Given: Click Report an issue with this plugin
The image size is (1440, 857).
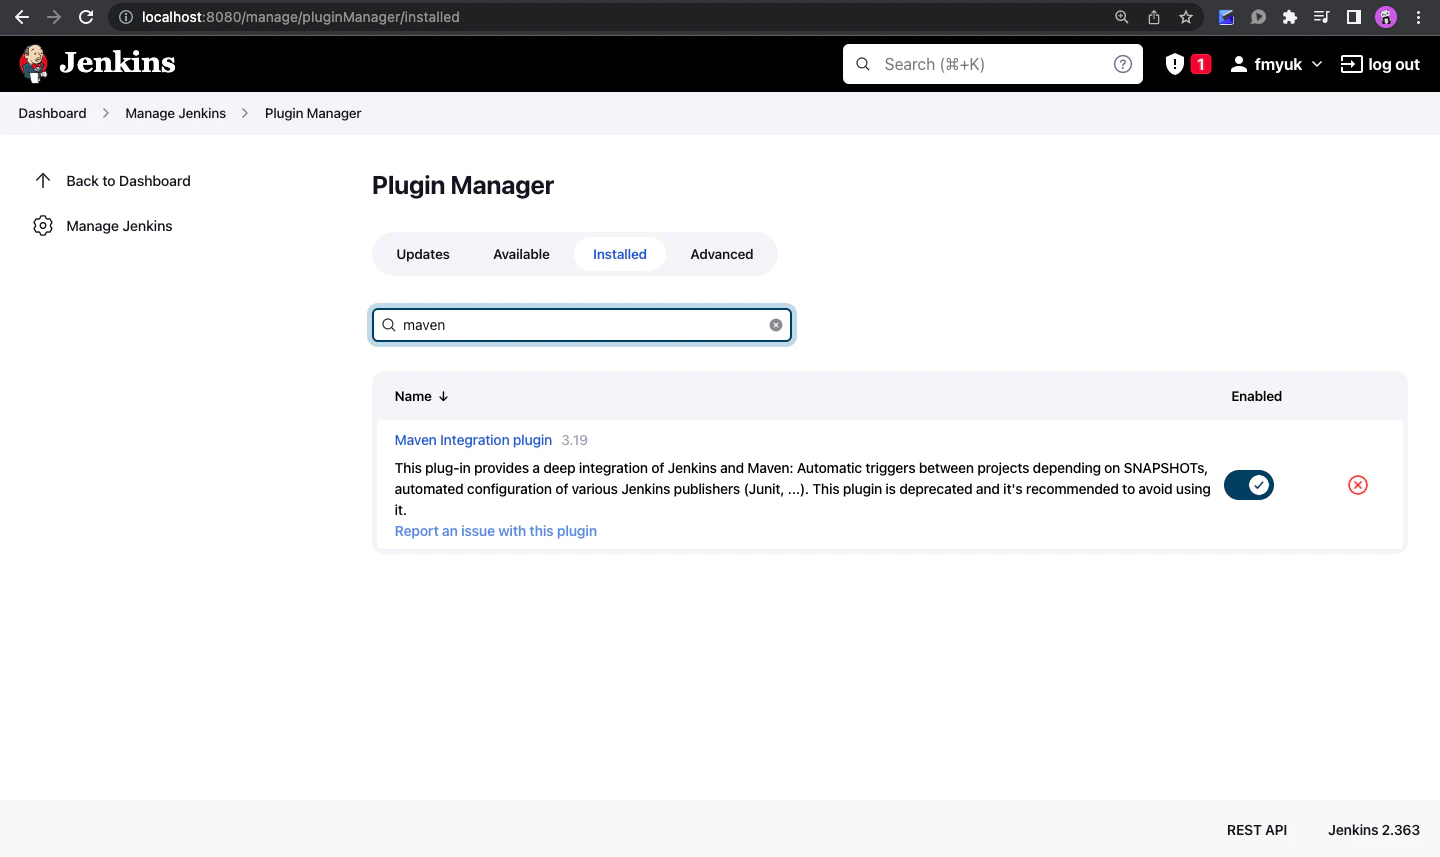Looking at the screenshot, I should pyautogui.click(x=496, y=531).
